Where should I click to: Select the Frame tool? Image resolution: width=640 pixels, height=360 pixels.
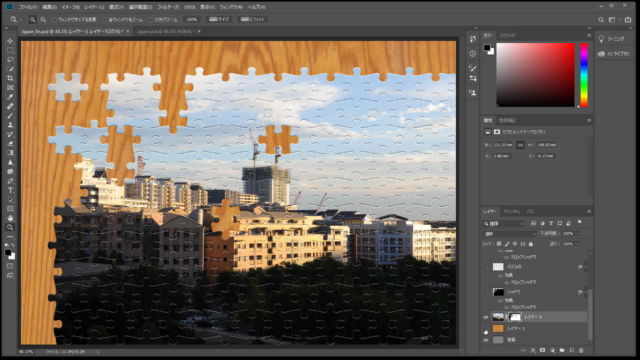(10, 88)
